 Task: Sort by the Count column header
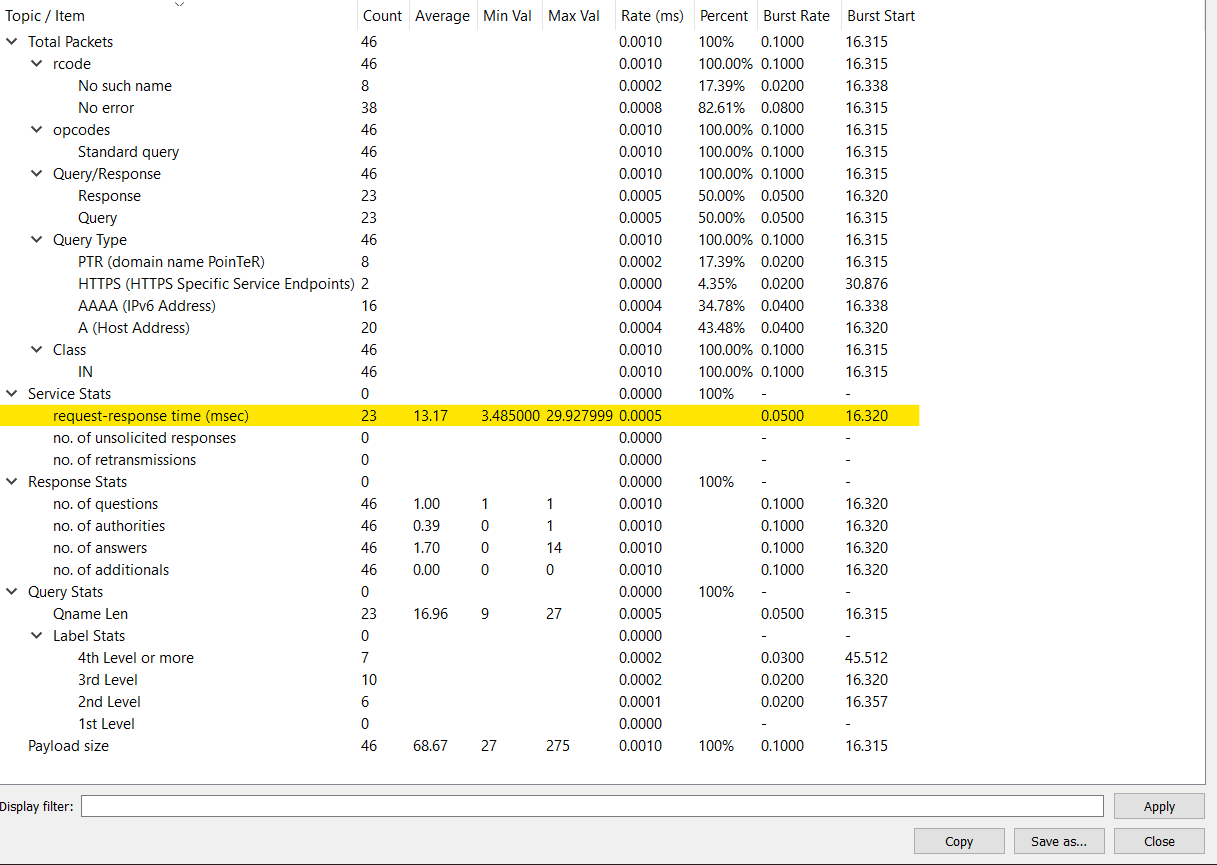point(382,15)
